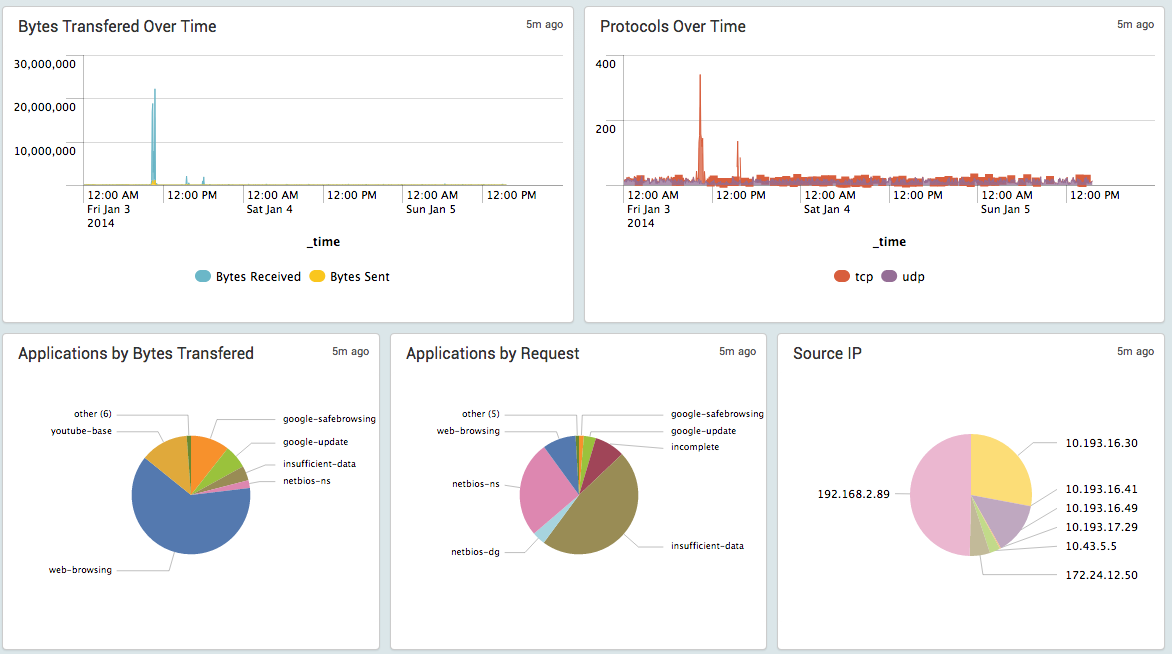This screenshot has height=654, width=1172.
Task: Open the Protocols Over Time panel title
Action: click(x=671, y=27)
